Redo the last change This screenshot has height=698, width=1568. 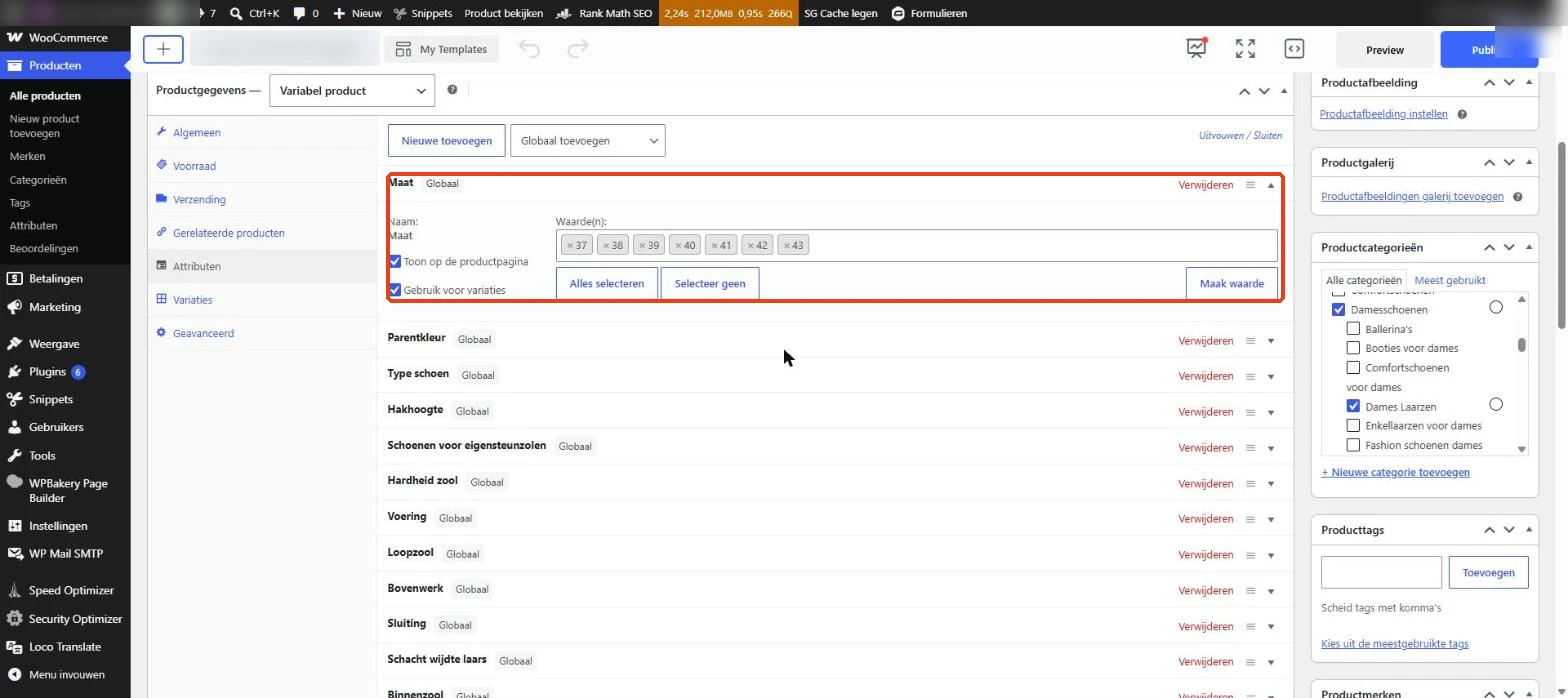click(577, 49)
